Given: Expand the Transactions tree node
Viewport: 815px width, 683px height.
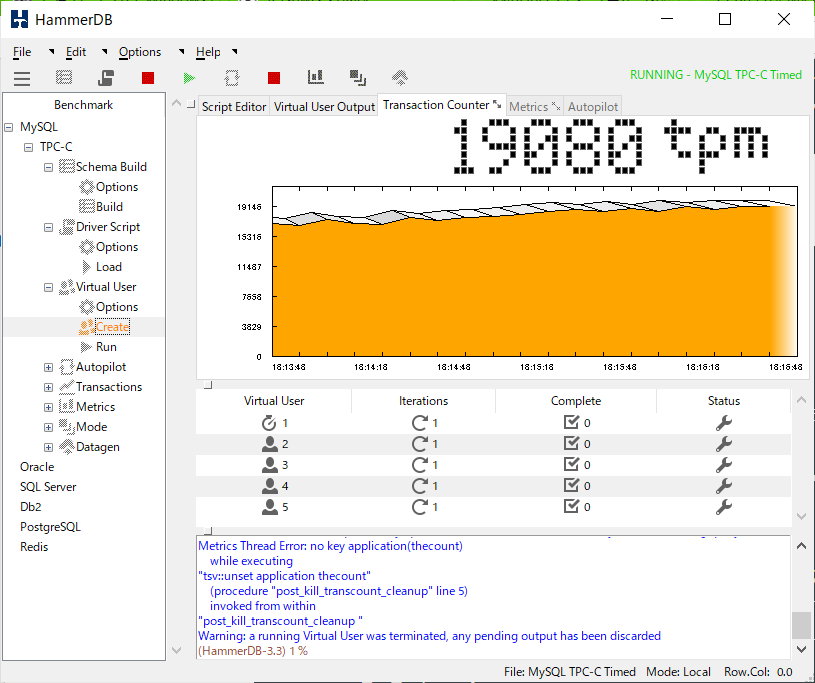Looking at the screenshot, I should pos(48,387).
